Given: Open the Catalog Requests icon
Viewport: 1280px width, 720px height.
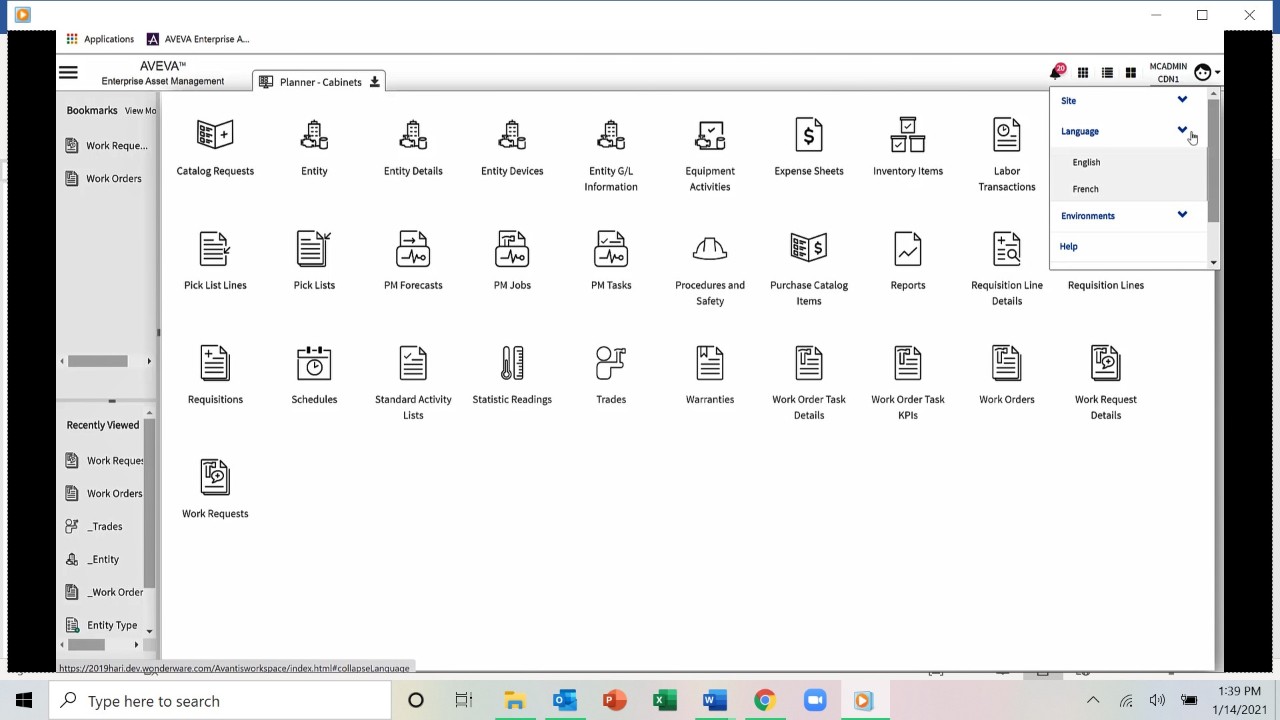Looking at the screenshot, I should pyautogui.click(x=215, y=136).
